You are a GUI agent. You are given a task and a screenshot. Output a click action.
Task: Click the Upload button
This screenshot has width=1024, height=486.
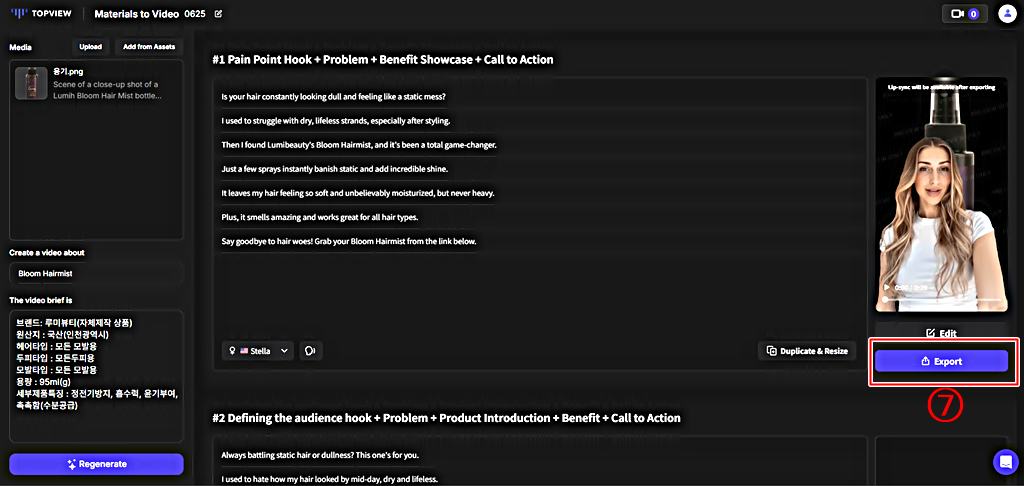90,47
